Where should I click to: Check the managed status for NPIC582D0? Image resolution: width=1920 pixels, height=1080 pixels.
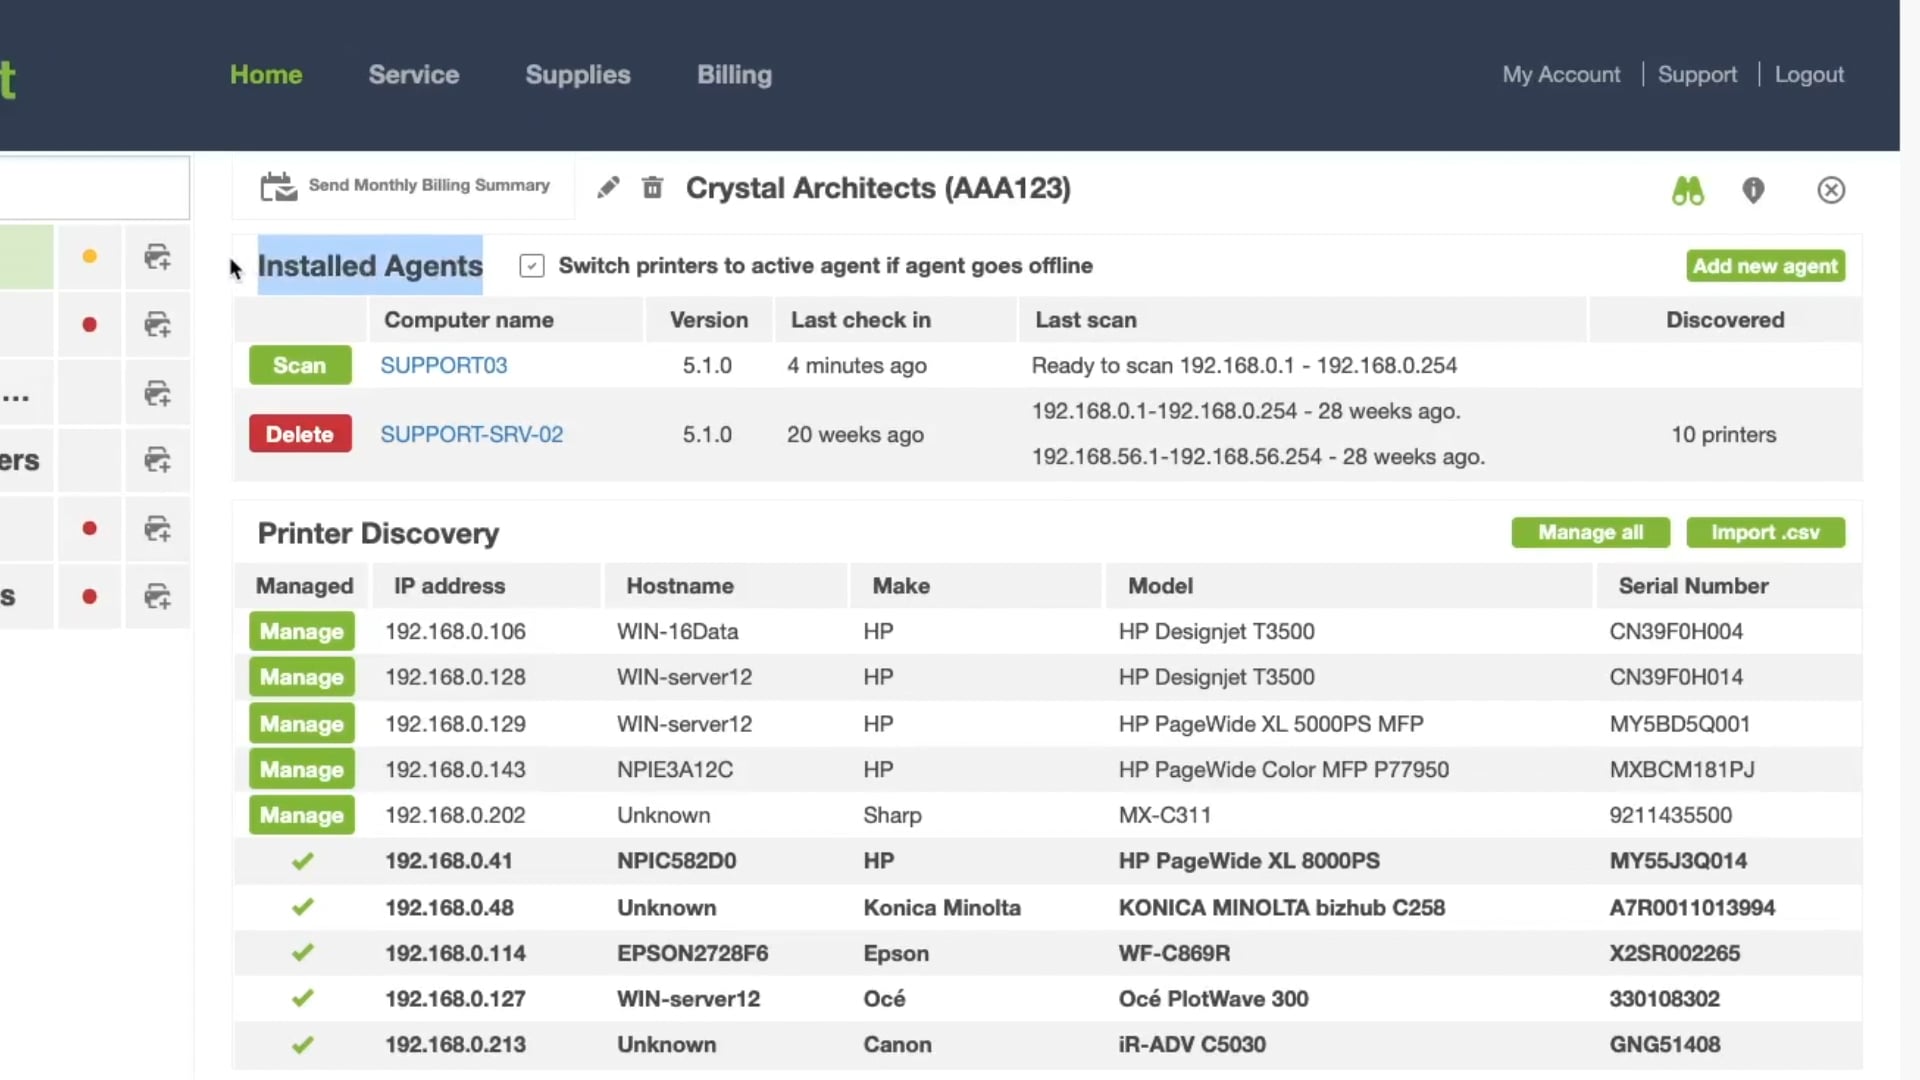click(302, 860)
